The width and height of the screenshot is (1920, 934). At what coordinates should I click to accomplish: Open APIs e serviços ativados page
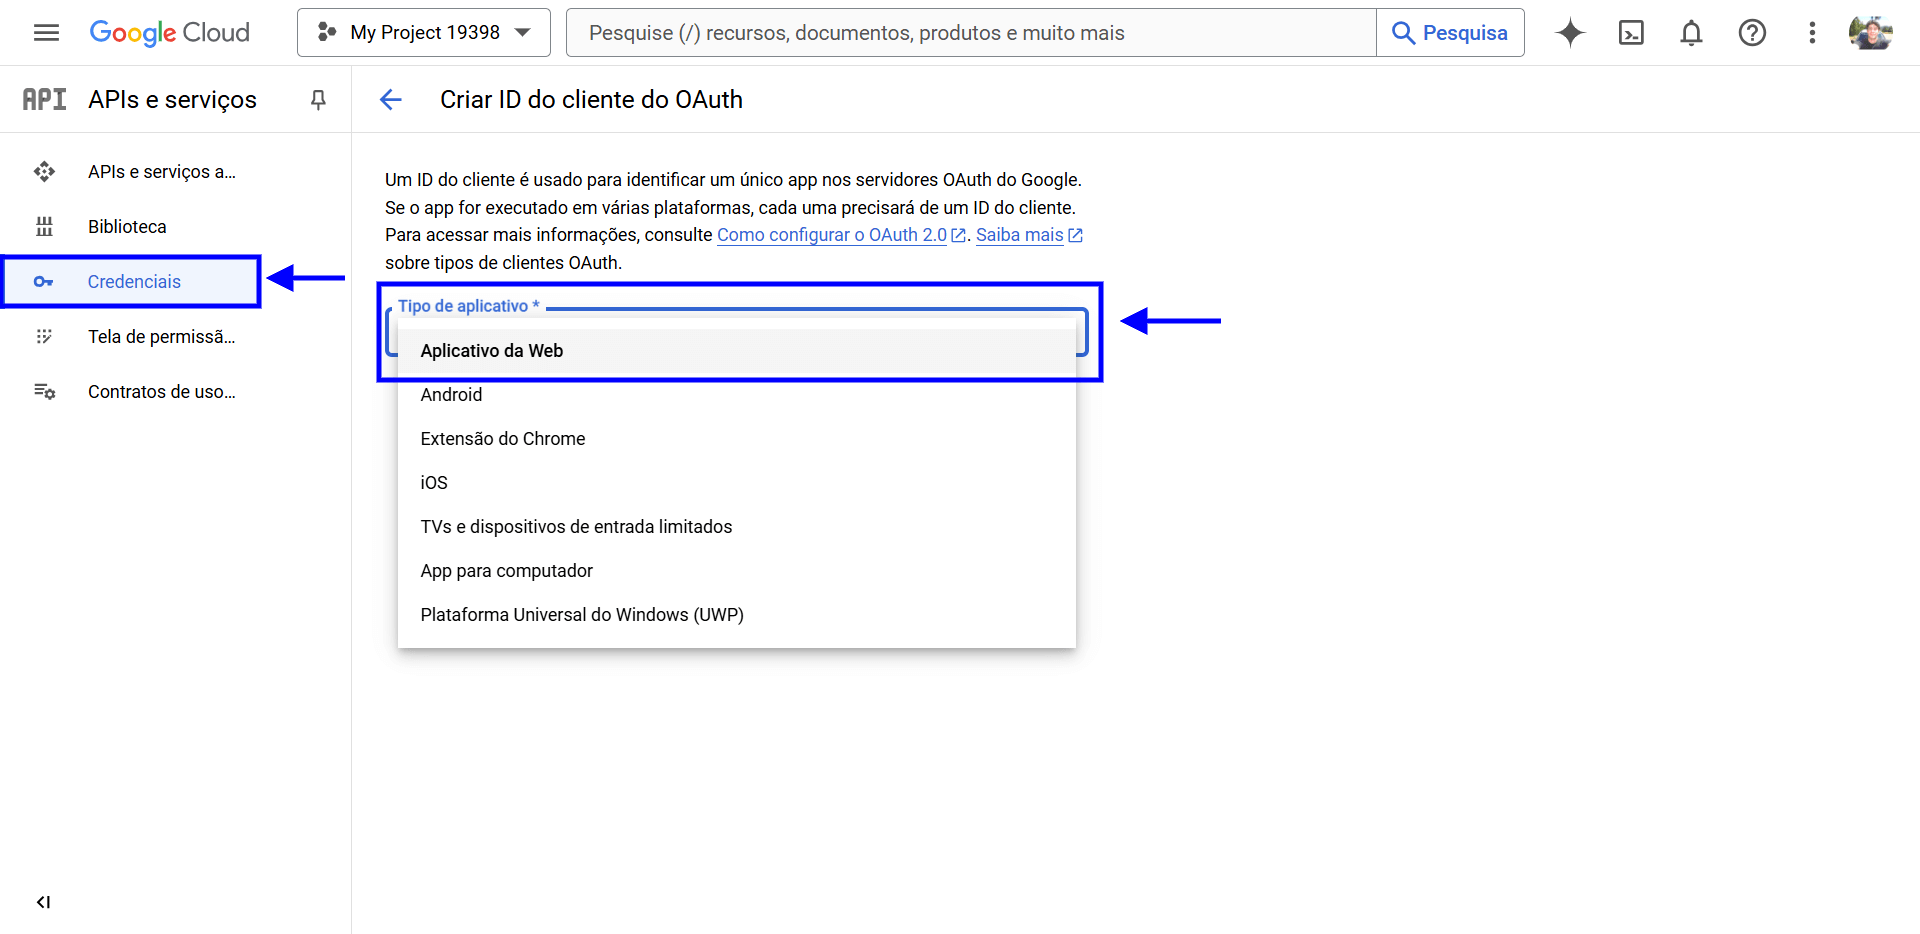162,172
